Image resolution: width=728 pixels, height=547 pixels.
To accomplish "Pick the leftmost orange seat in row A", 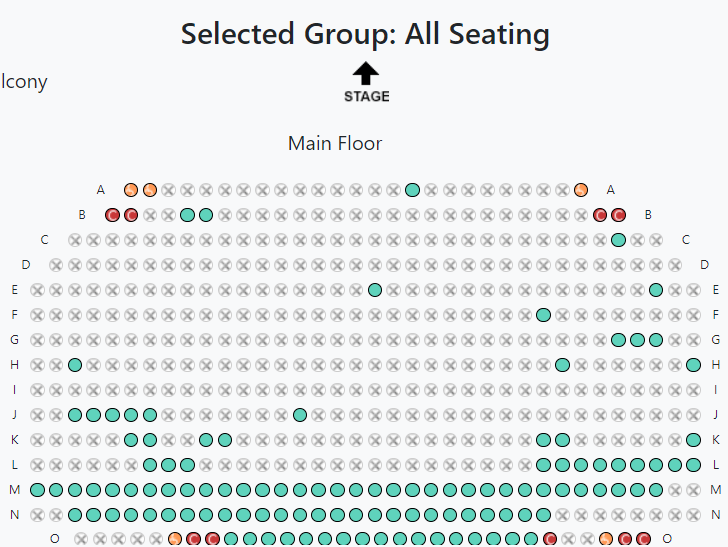I will pyautogui.click(x=131, y=190).
